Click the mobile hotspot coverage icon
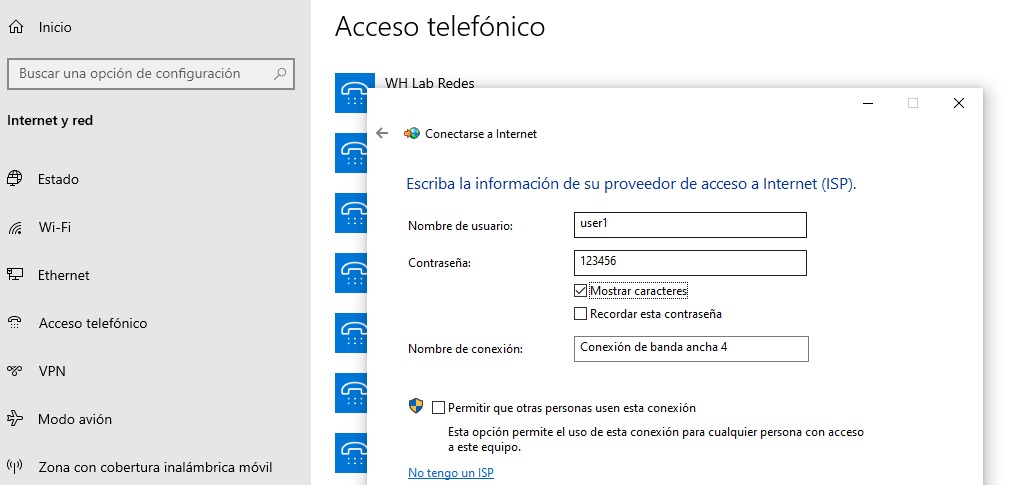 (15, 467)
